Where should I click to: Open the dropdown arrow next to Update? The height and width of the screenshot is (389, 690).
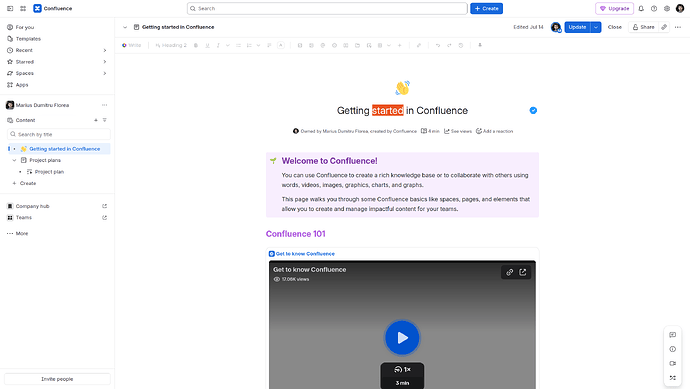[x=595, y=27]
